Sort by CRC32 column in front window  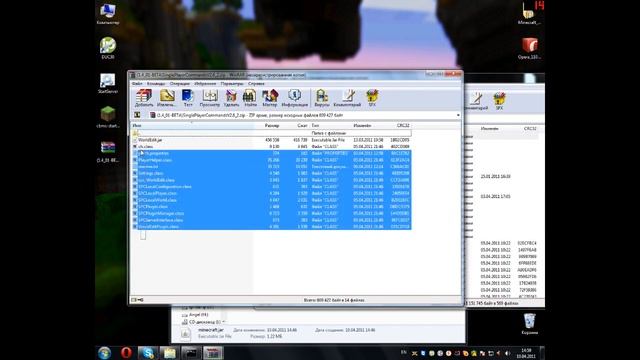click(x=399, y=126)
